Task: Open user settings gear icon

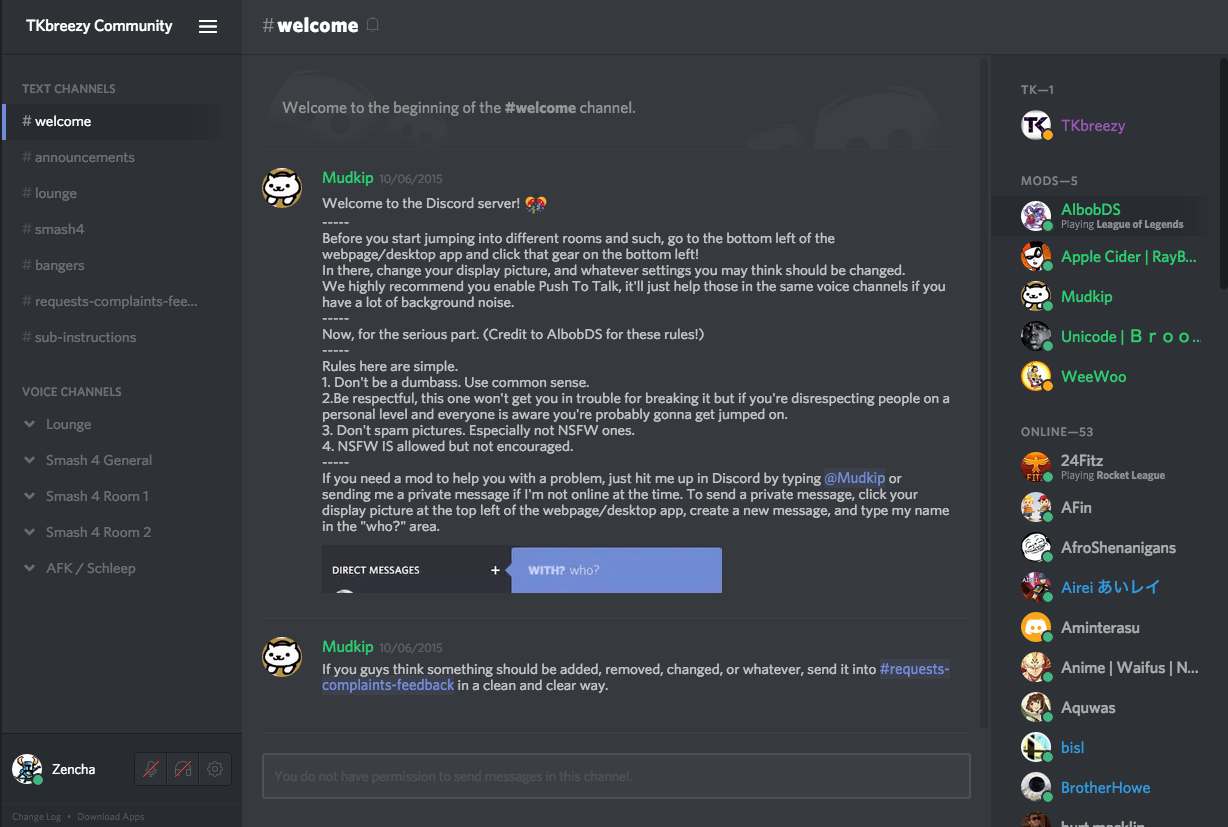Action: point(215,769)
